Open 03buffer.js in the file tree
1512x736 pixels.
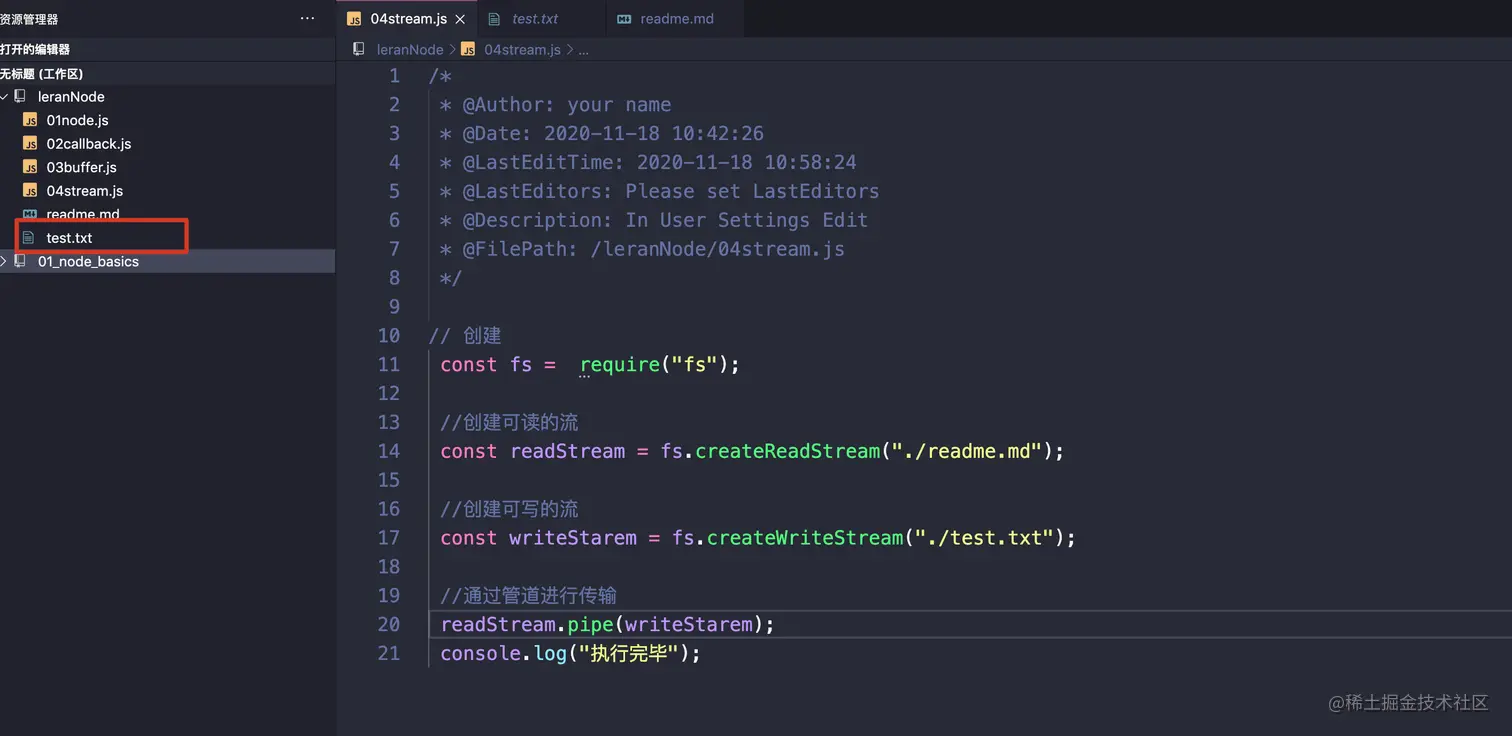[x=81, y=167]
